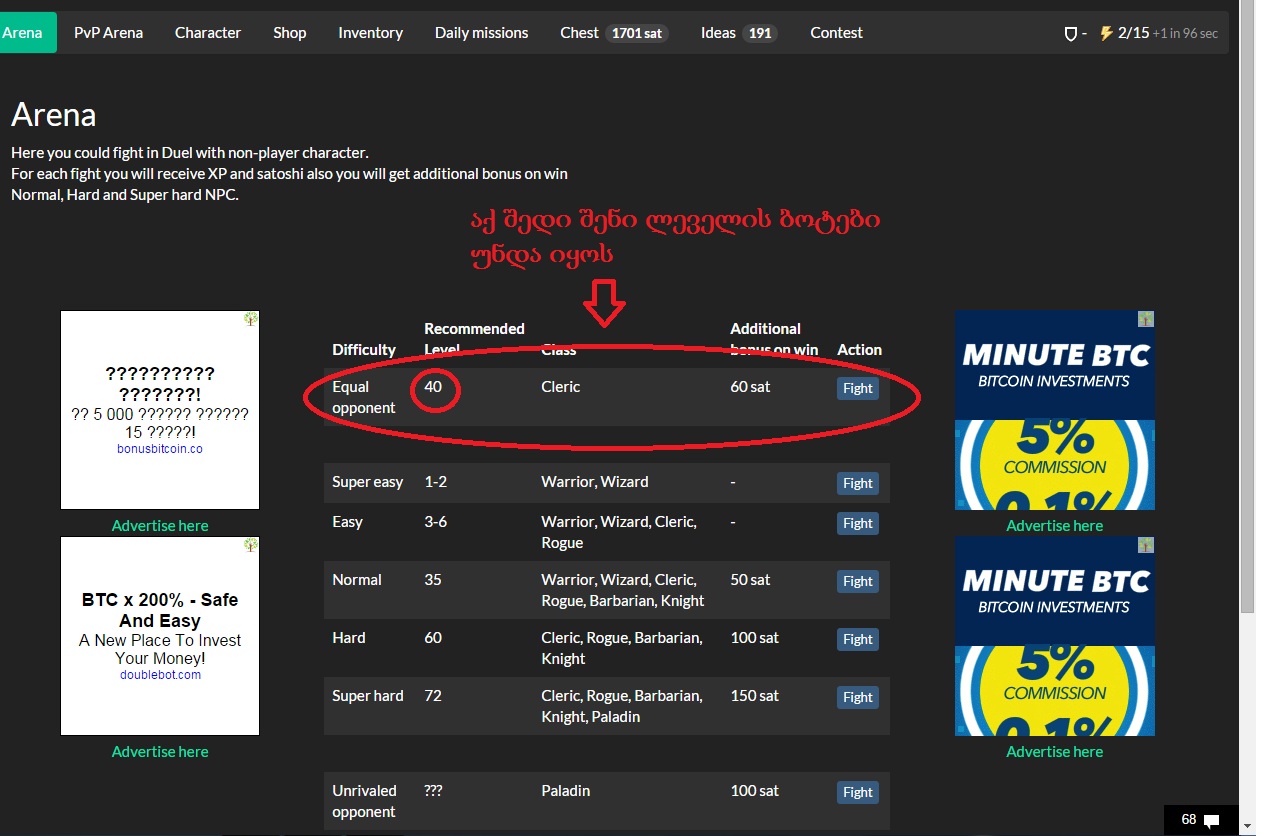The image size is (1280, 836).
Task: Click the 'Warrior, Wizard' class cell
Action: [x=595, y=482]
